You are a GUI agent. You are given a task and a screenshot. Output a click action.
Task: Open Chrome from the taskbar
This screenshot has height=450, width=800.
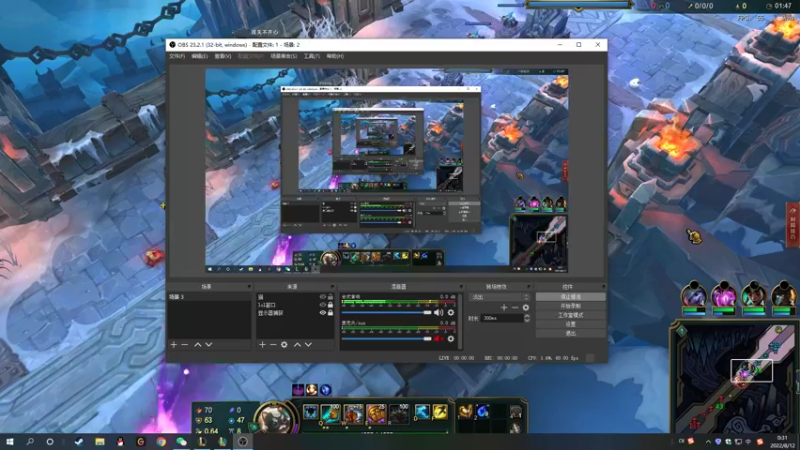pyautogui.click(x=161, y=441)
